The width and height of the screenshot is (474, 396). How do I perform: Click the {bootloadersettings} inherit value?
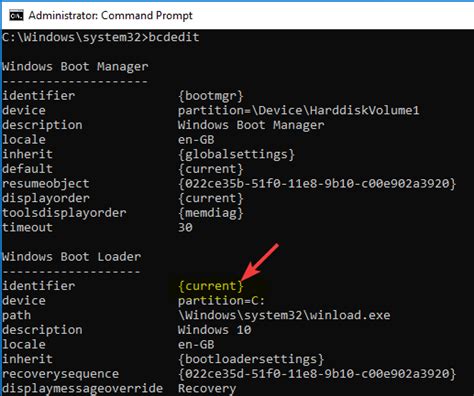point(251,359)
